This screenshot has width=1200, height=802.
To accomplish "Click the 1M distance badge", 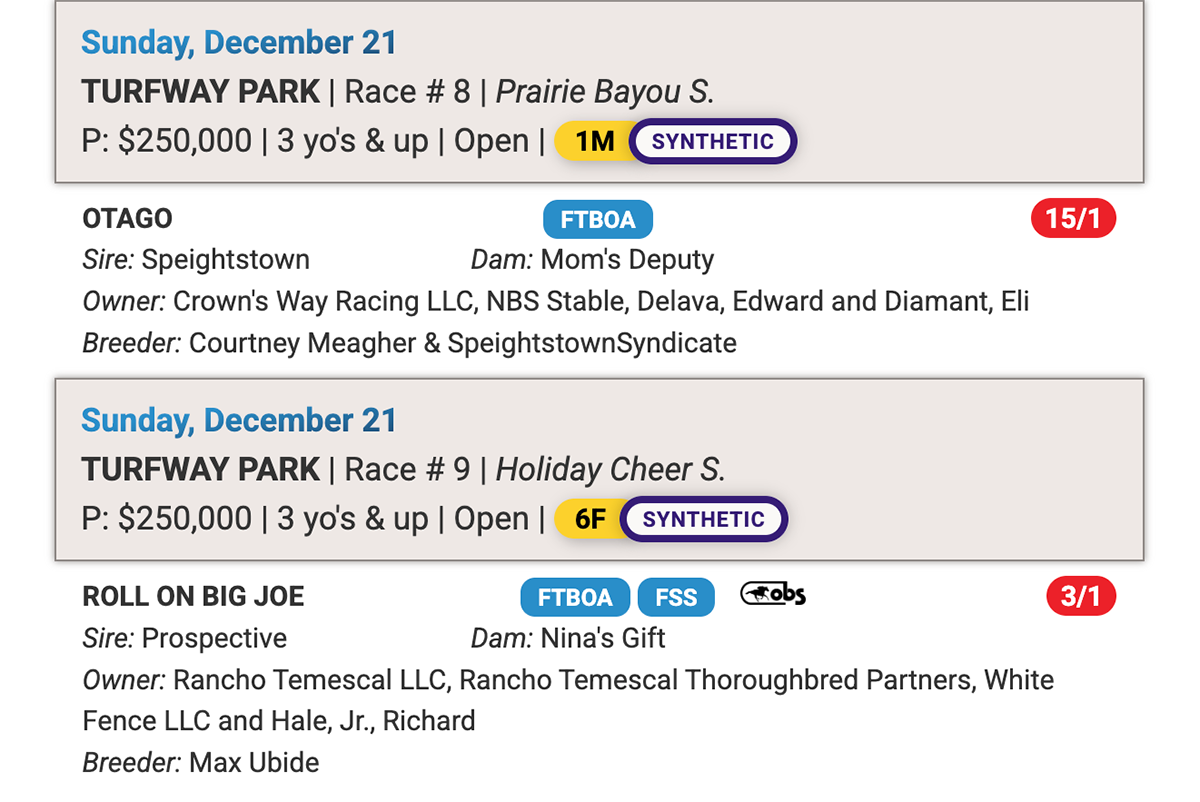I will point(595,142).
